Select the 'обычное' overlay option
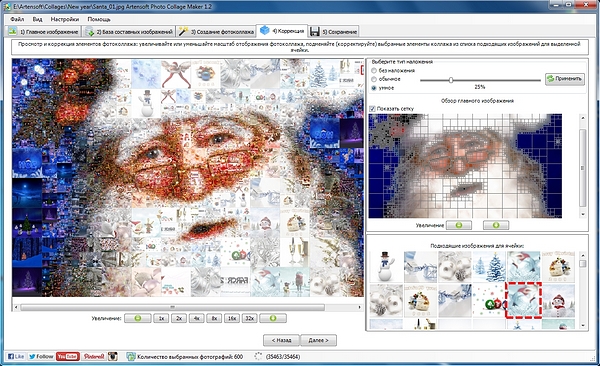Image resolution: width=600 pixels, height=366 pixels. pyautogui.click(x=374, y=79)
